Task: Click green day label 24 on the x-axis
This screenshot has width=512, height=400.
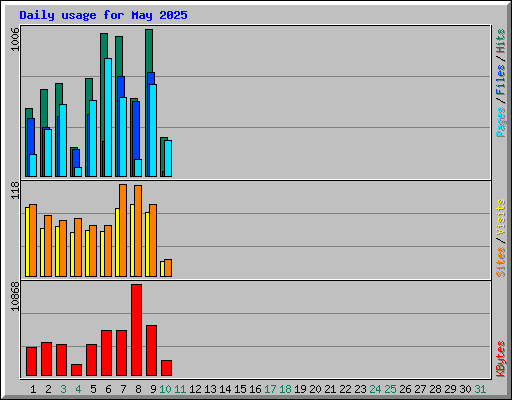Action: [x=375, y=389]
